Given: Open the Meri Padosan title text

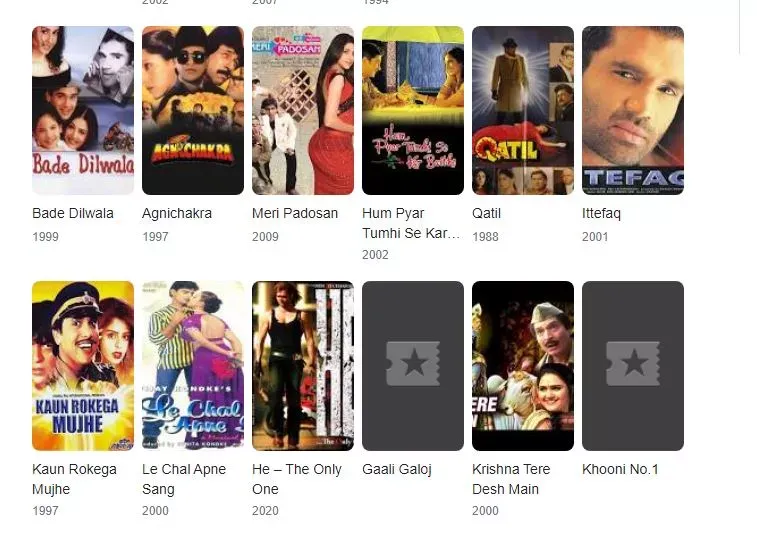Looking at the screenshot, I should [x=295, y=213].
